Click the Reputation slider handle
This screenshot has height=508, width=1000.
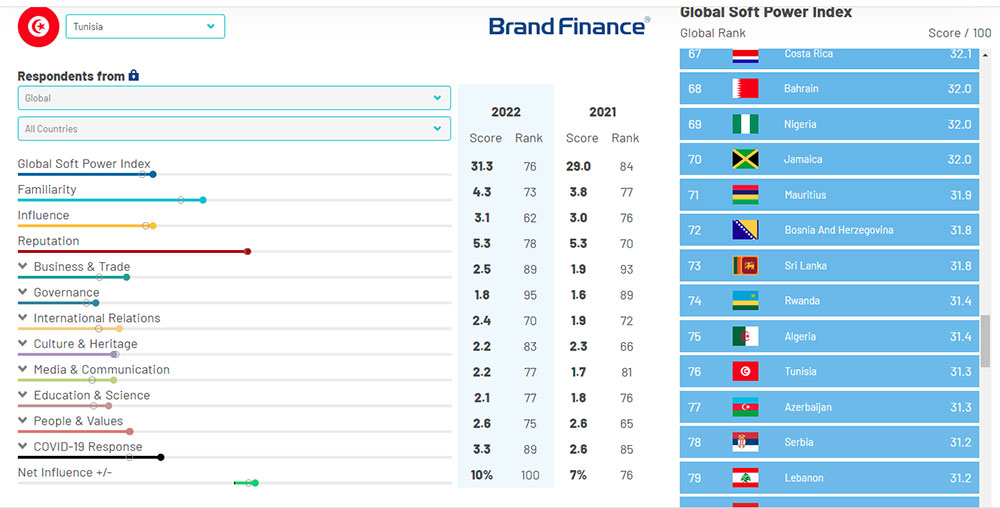(x=247, y=252)
